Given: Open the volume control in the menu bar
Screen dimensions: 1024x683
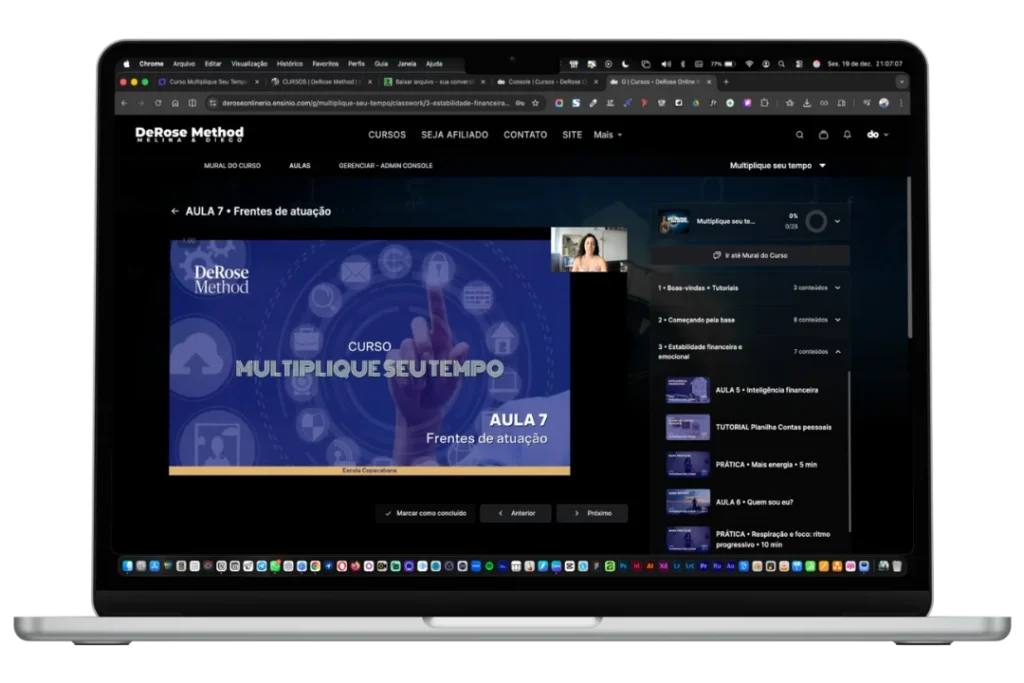Looking at the screenshot, I should click(665, 64).
